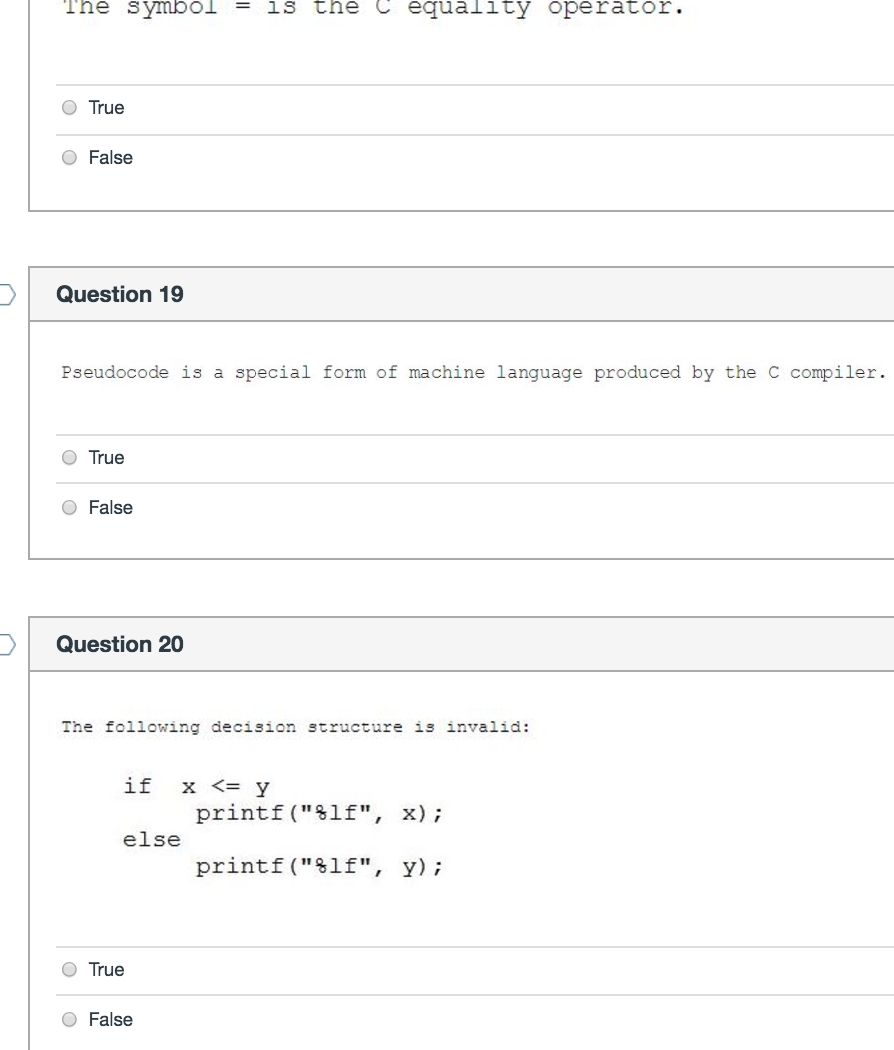Click the 'if x <= y' code line
Image resolution: width=894 pixels, height=1050 pixels.
(x=196, y=787)
